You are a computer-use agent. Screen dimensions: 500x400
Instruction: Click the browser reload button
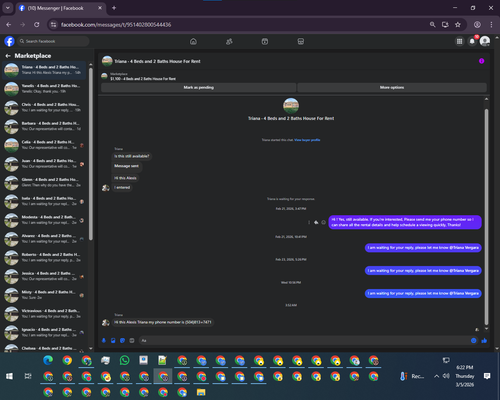click(37, 25)
